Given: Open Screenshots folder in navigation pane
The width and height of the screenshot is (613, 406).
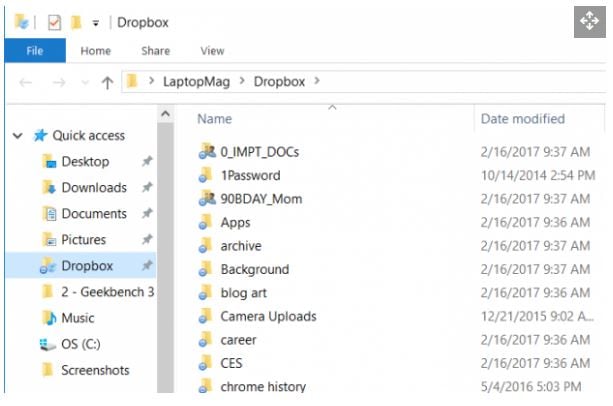Looking at the screenshot, I should [95, 370].
